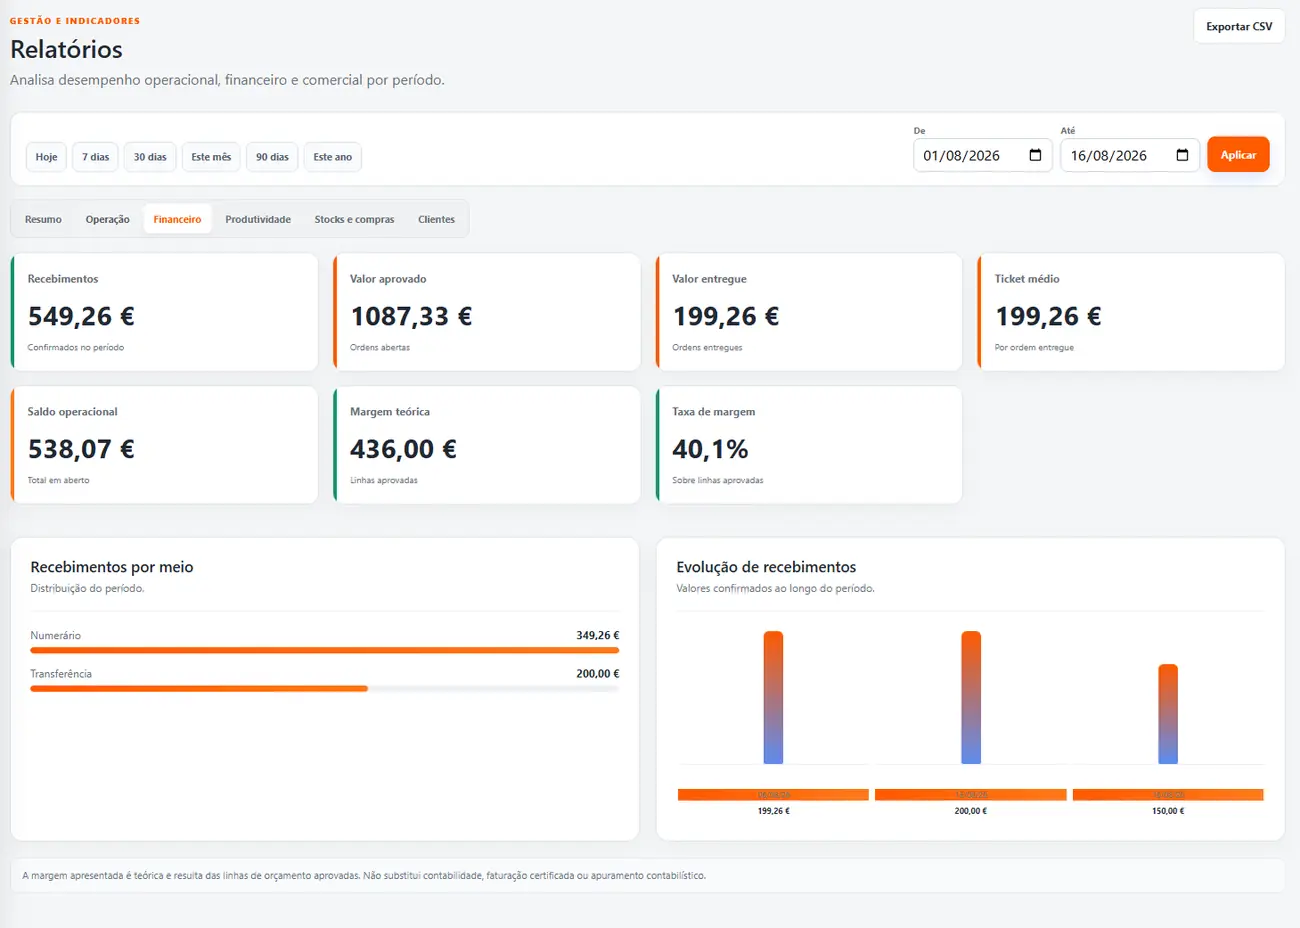Filter by Hoje period
This screenshot has height=928, width=1300.
click(x=46, y=157)
